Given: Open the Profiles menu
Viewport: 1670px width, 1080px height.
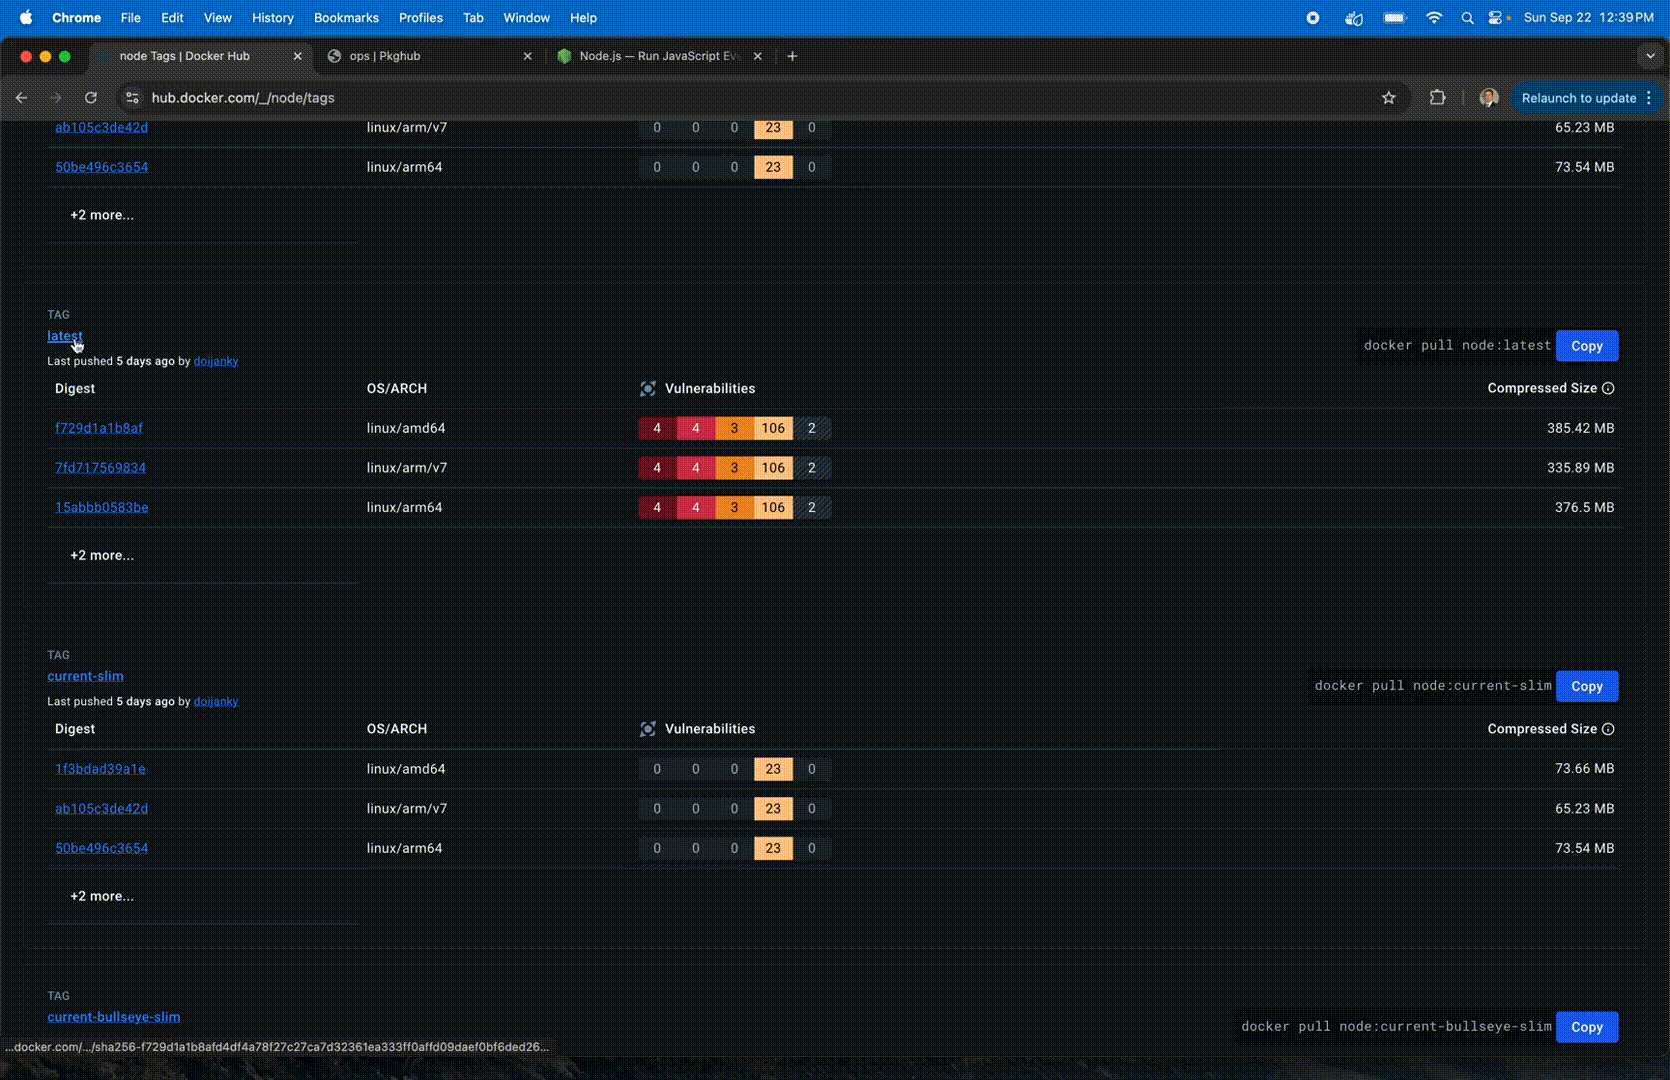Looking at the screenshot, I should [x=420, y=17].
